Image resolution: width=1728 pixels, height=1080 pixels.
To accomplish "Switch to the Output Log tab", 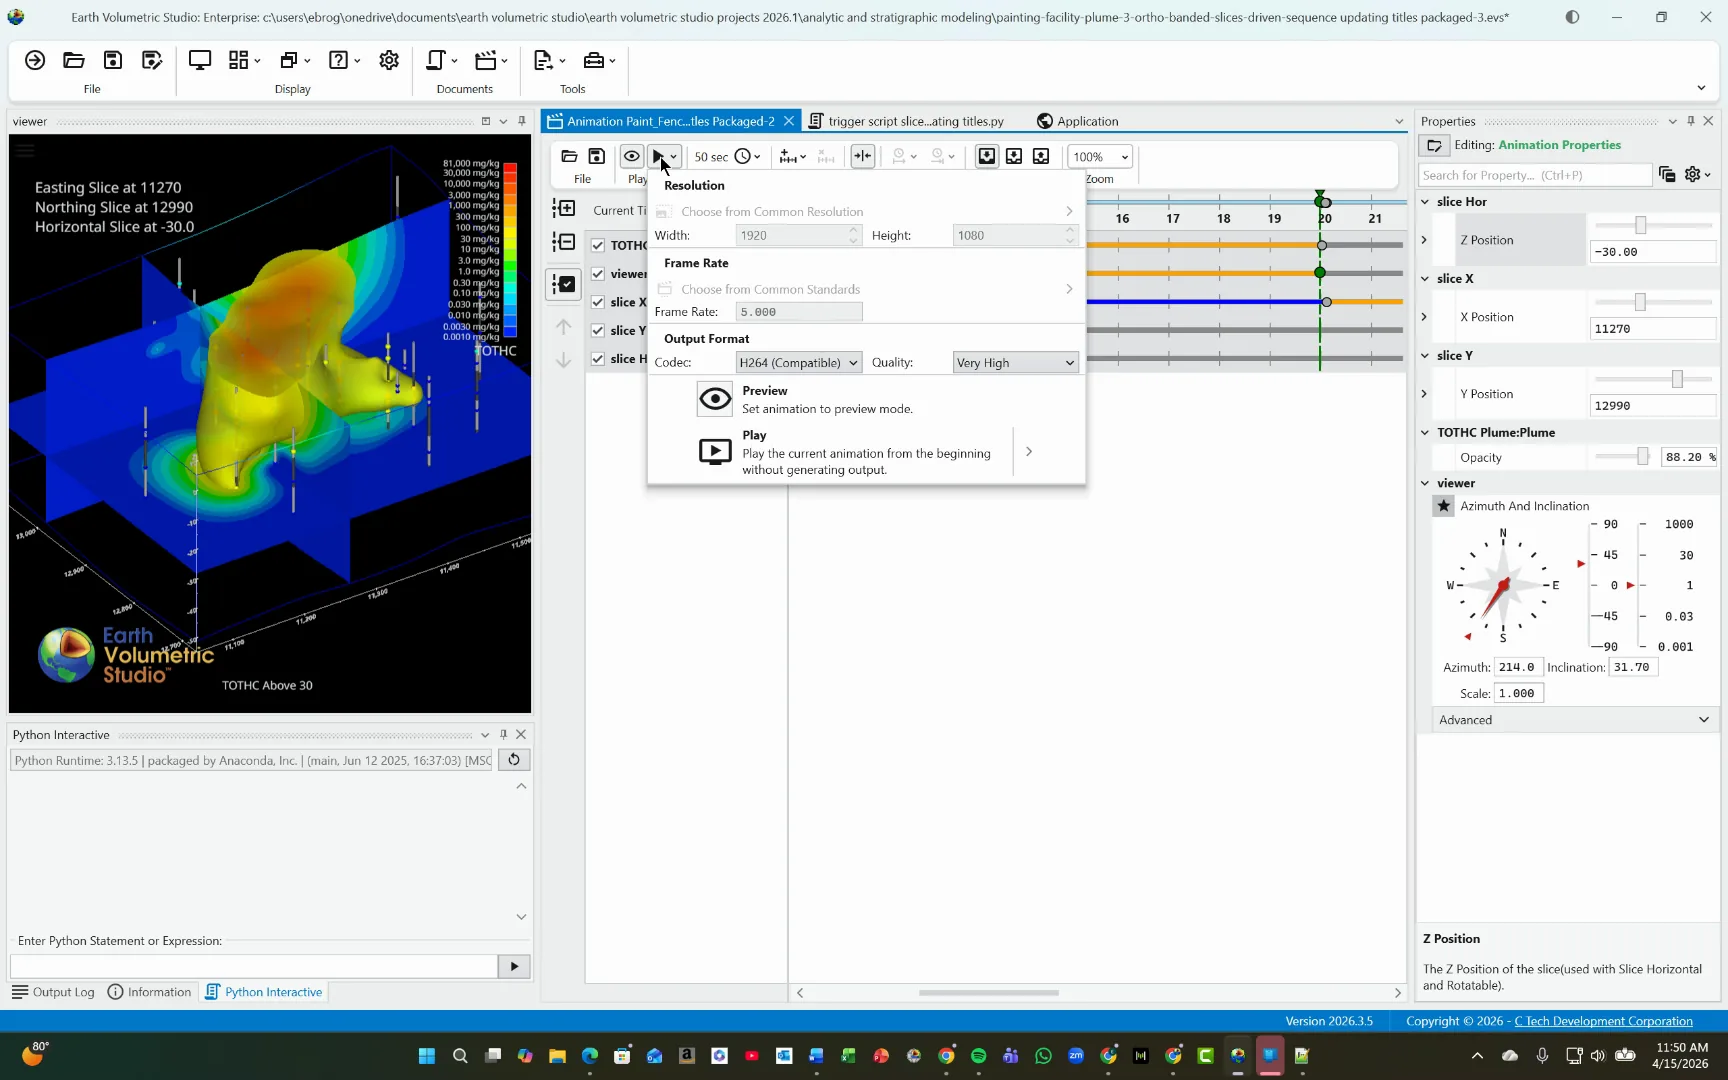I will pos(53,992).
